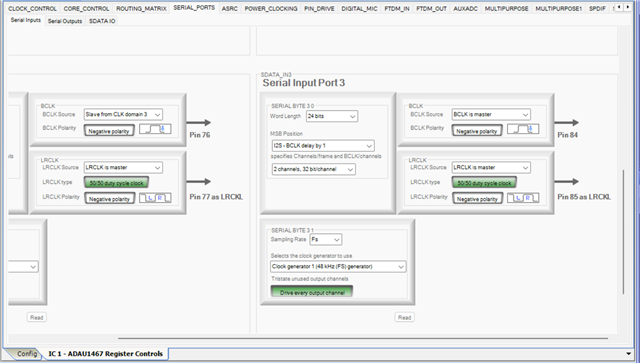Open Sampling Rate Fs dropdown
This screenshot has height=363, width=640.
click(326, 240)
